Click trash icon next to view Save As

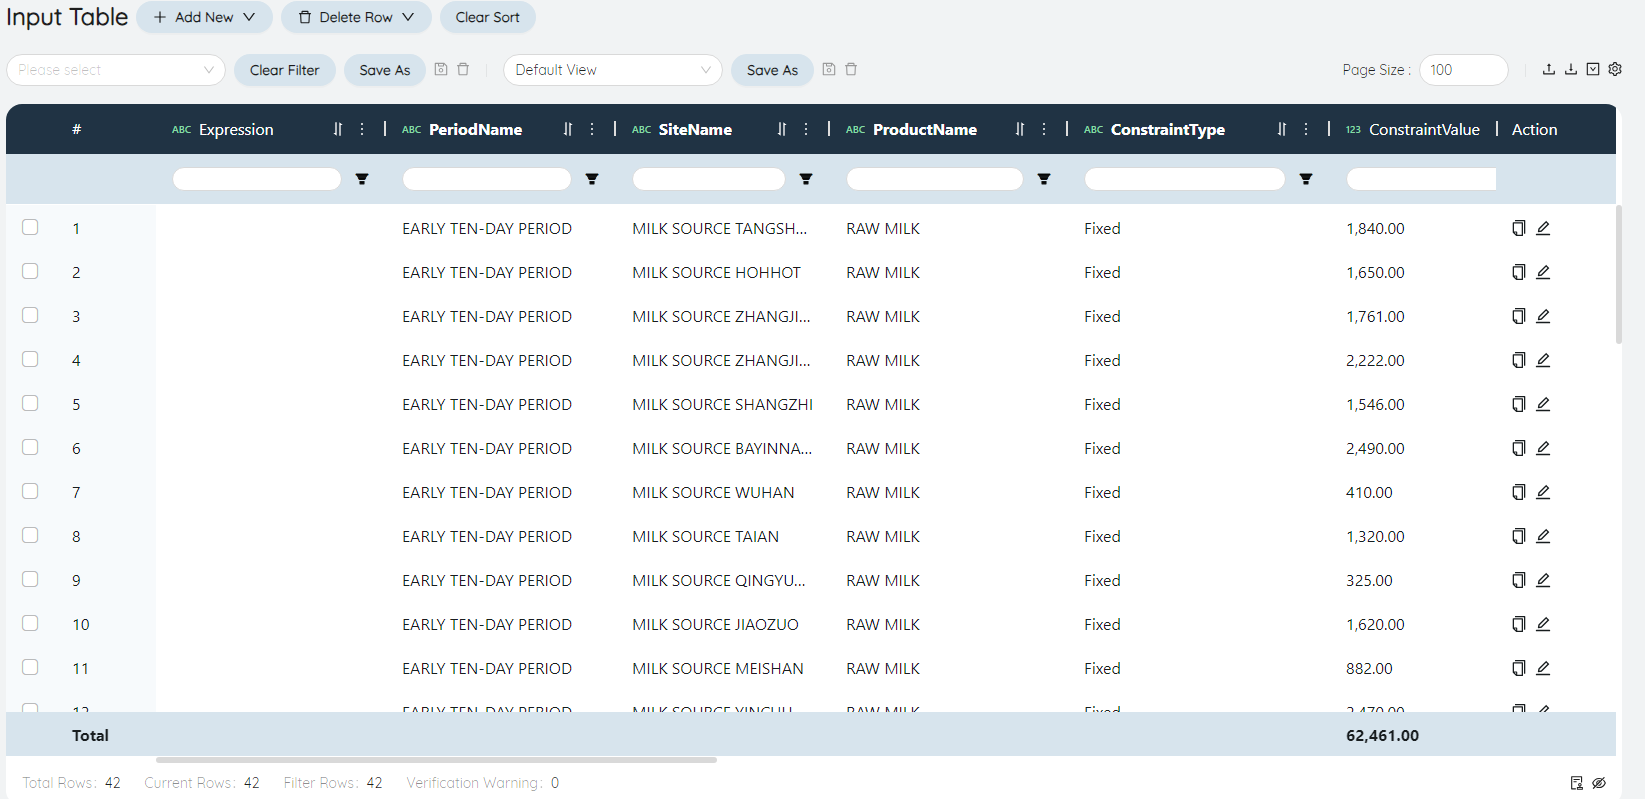pos(851,69)
